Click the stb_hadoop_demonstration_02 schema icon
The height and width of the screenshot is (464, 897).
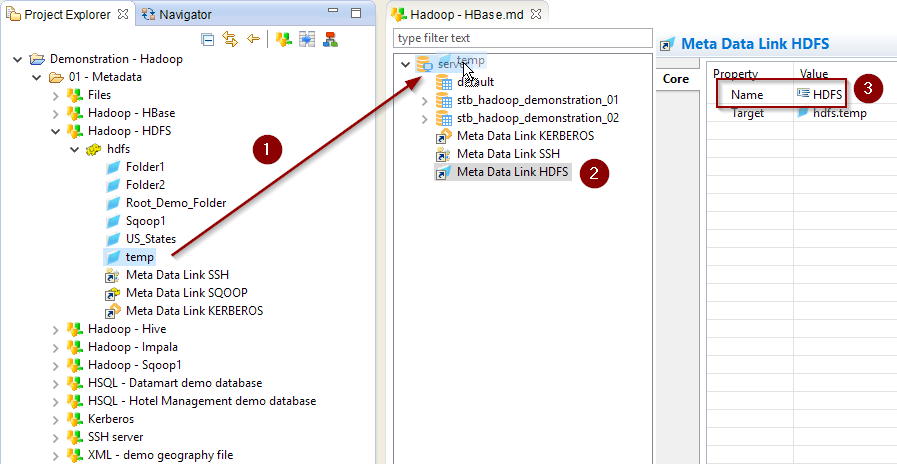444,119
